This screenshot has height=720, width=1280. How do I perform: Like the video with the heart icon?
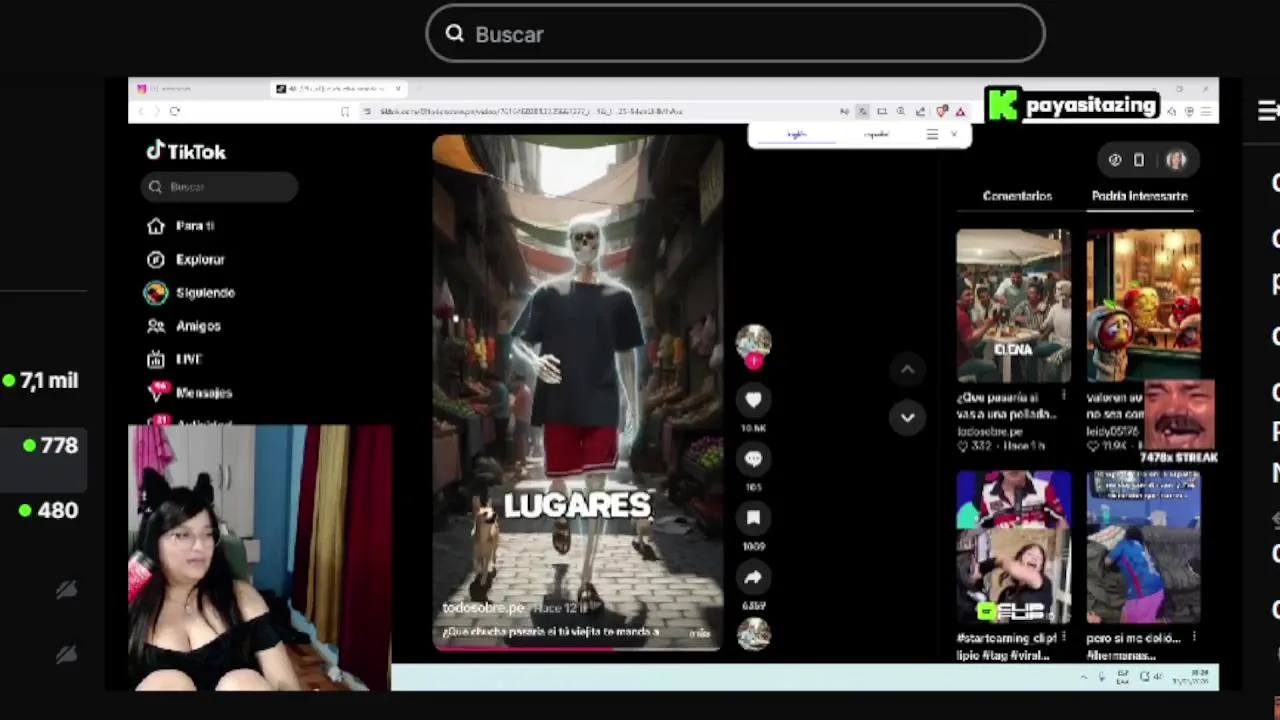753,400
